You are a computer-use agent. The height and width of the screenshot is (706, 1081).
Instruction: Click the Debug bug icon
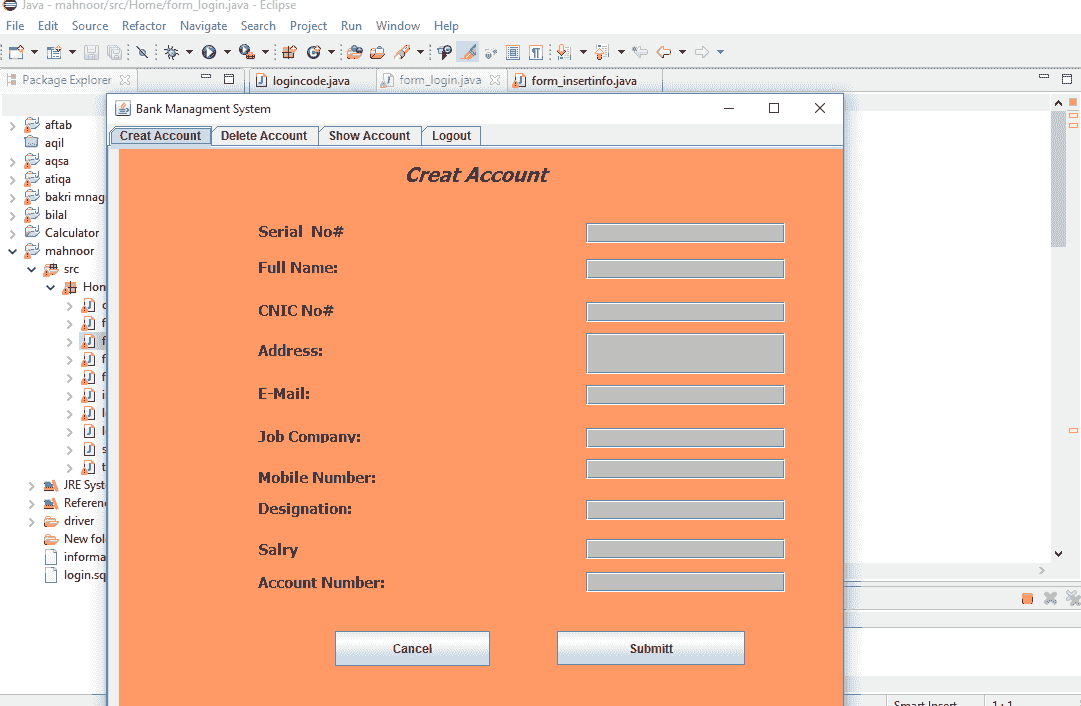171,52
